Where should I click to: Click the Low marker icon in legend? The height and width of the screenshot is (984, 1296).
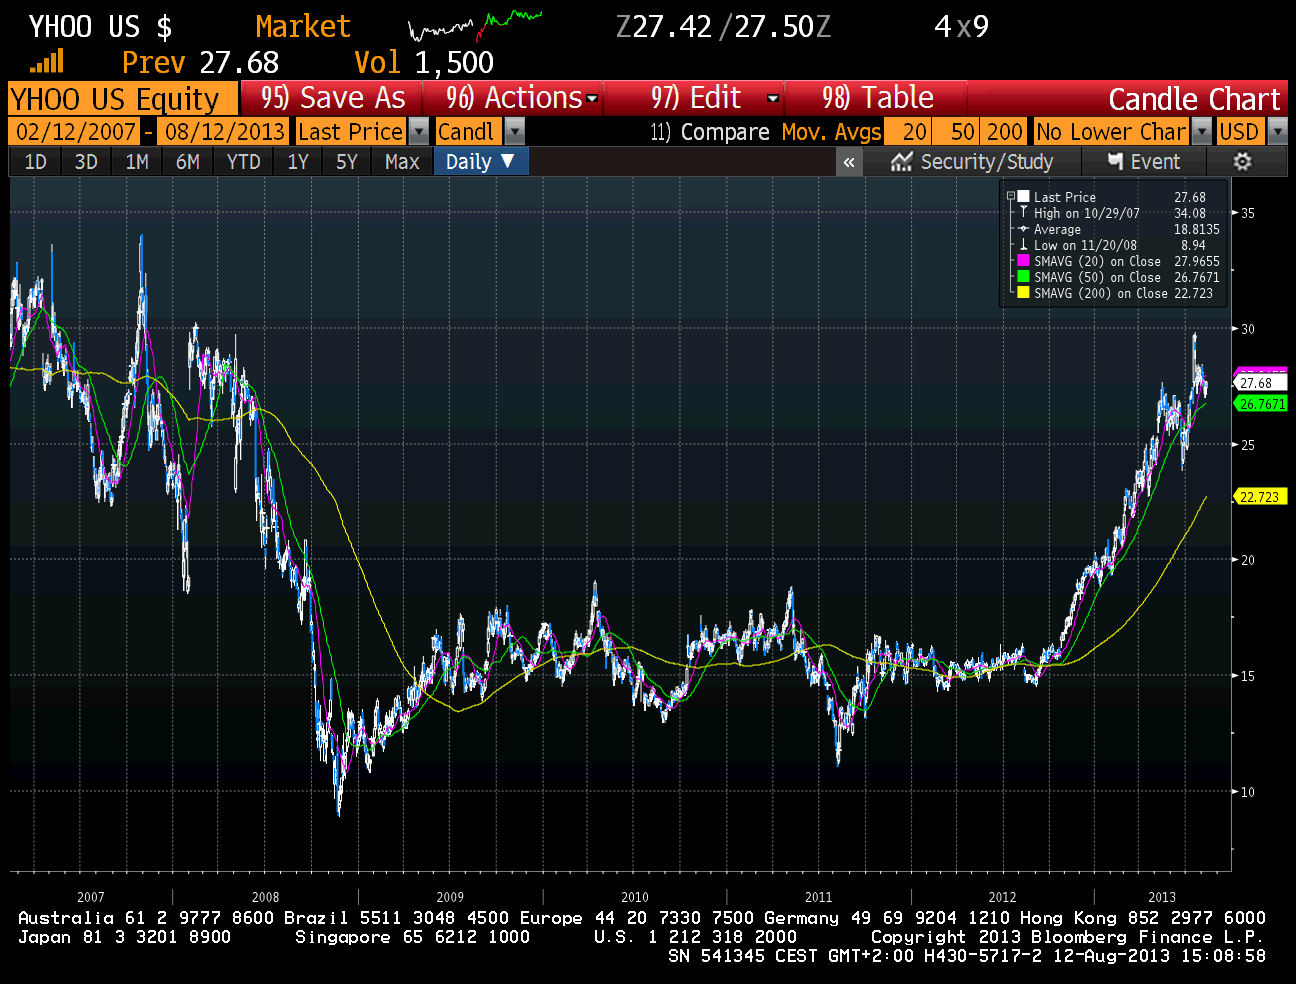point(1023,245)
